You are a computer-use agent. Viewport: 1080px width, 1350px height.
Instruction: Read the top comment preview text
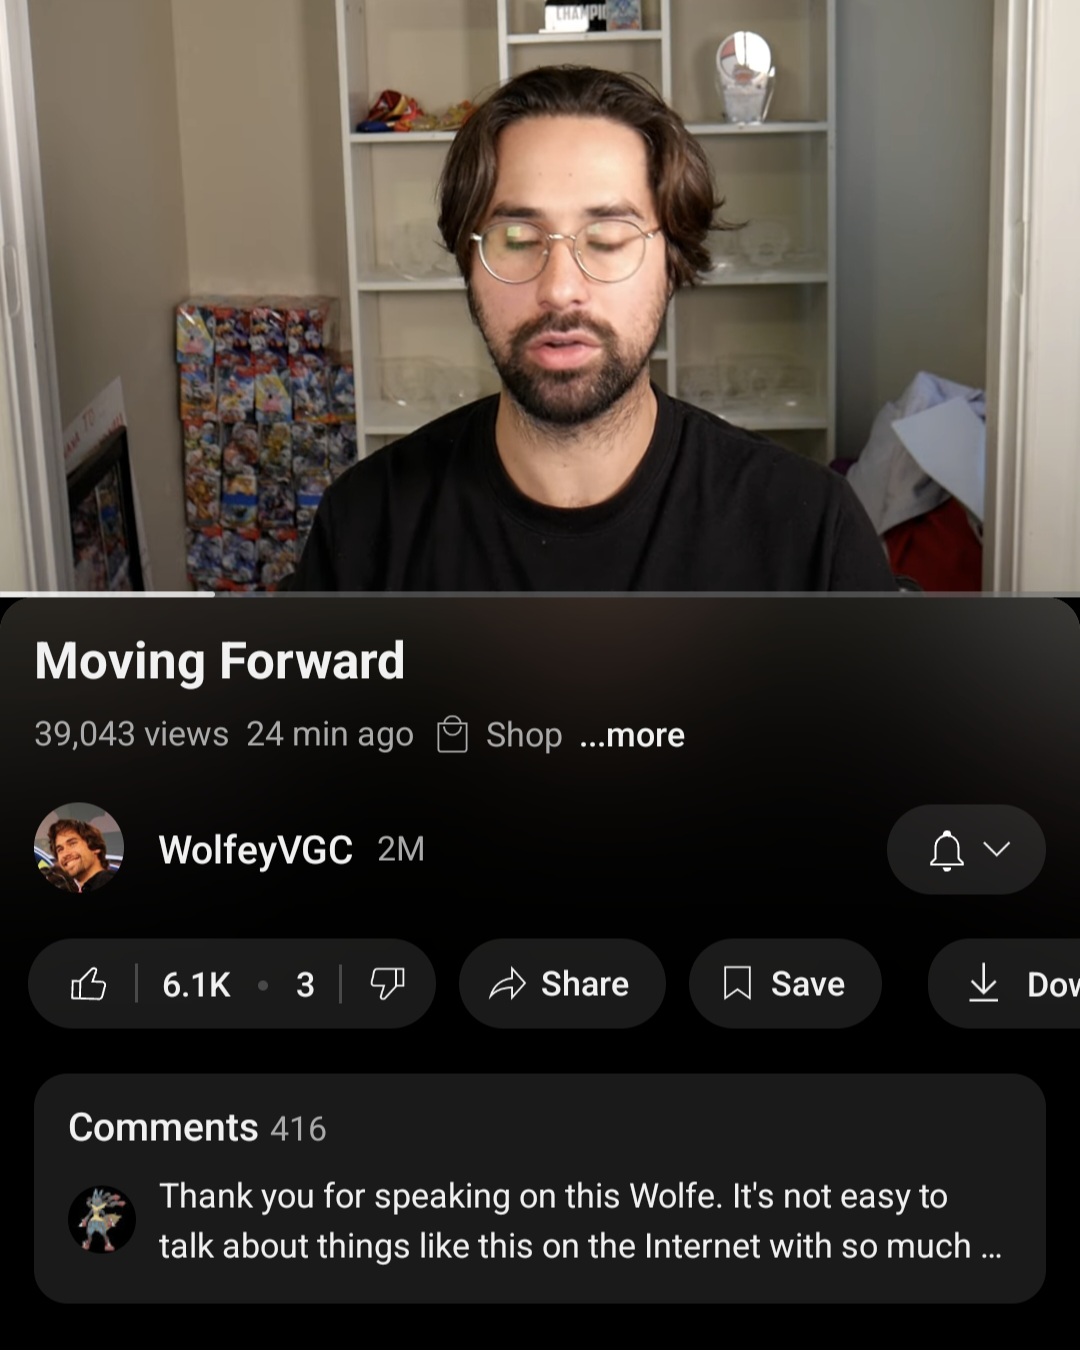point(580,1221)
